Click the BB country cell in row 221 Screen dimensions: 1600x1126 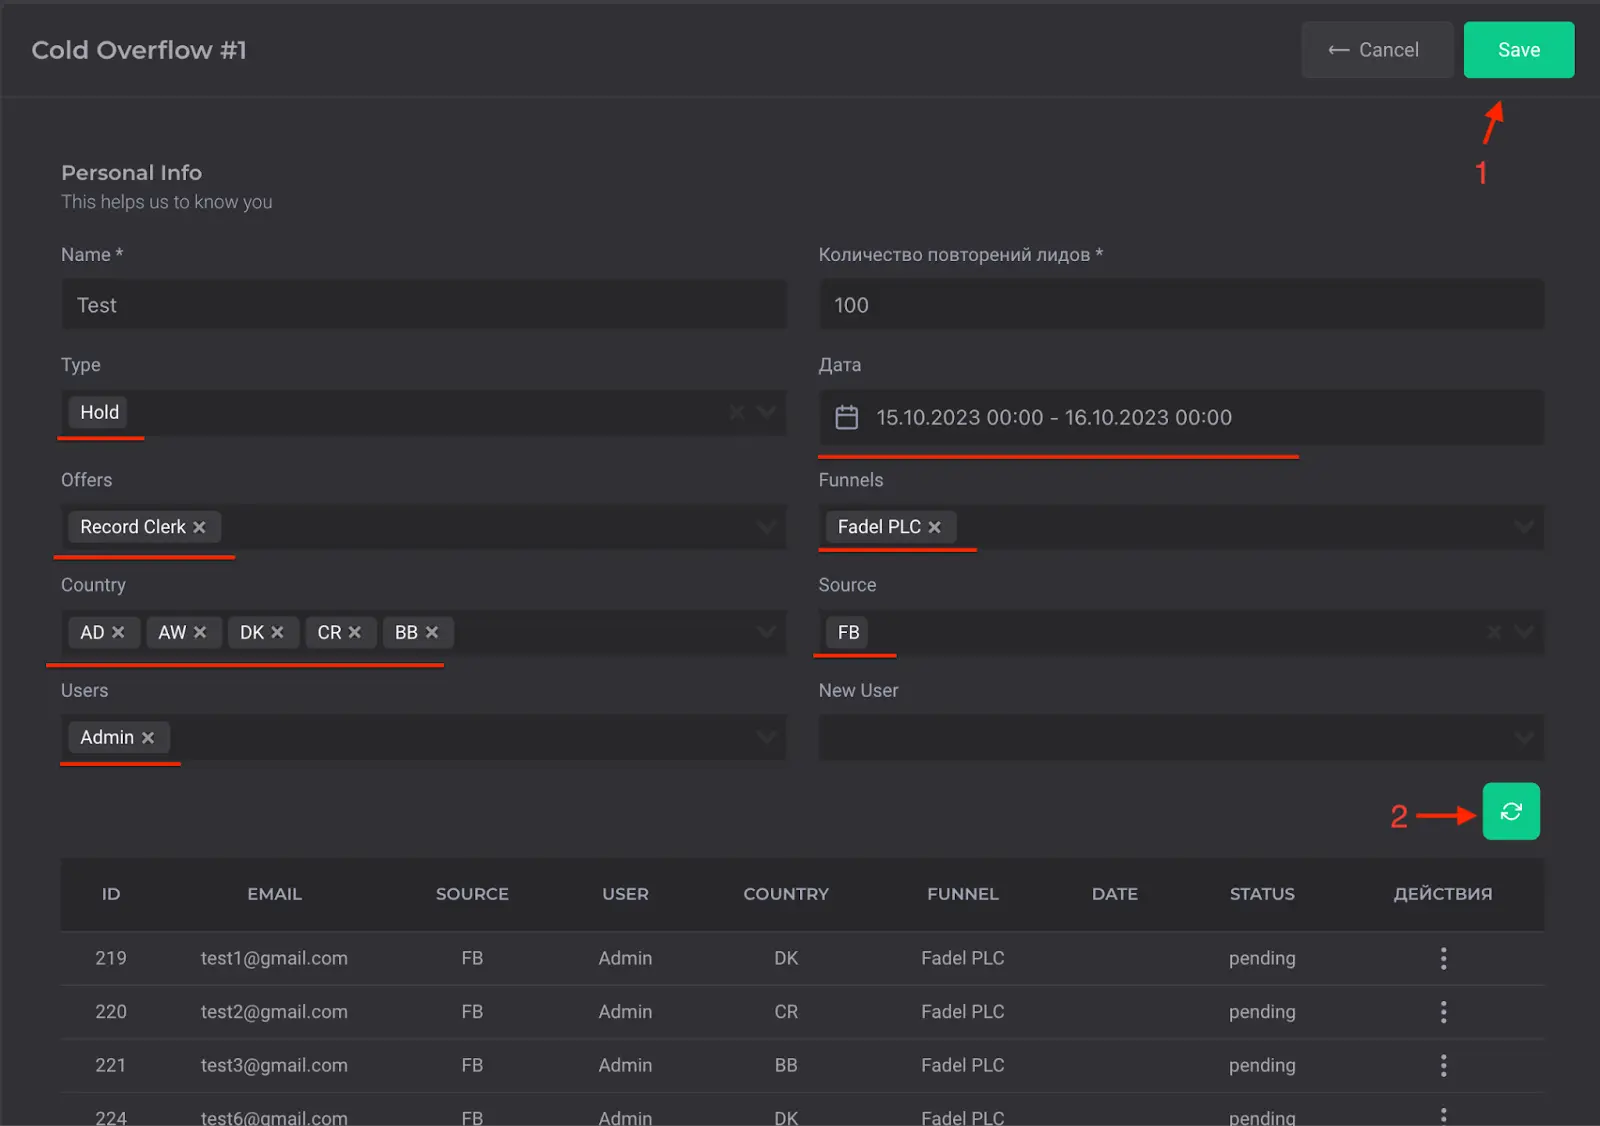click(x=786, y=1065)
